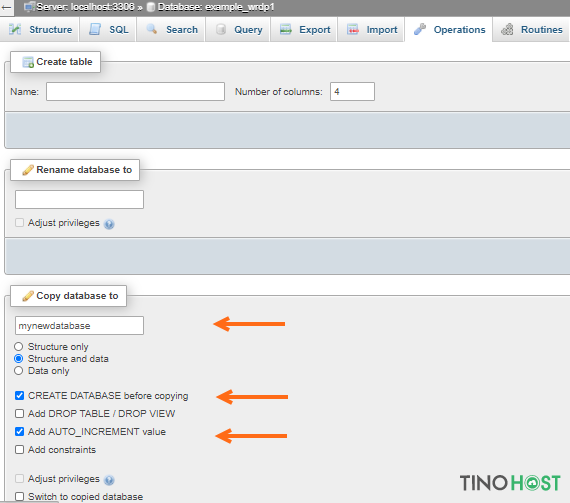The image size is (570, 503).
Task: Click the Operations wrench icon
Action: coord(420,29)
